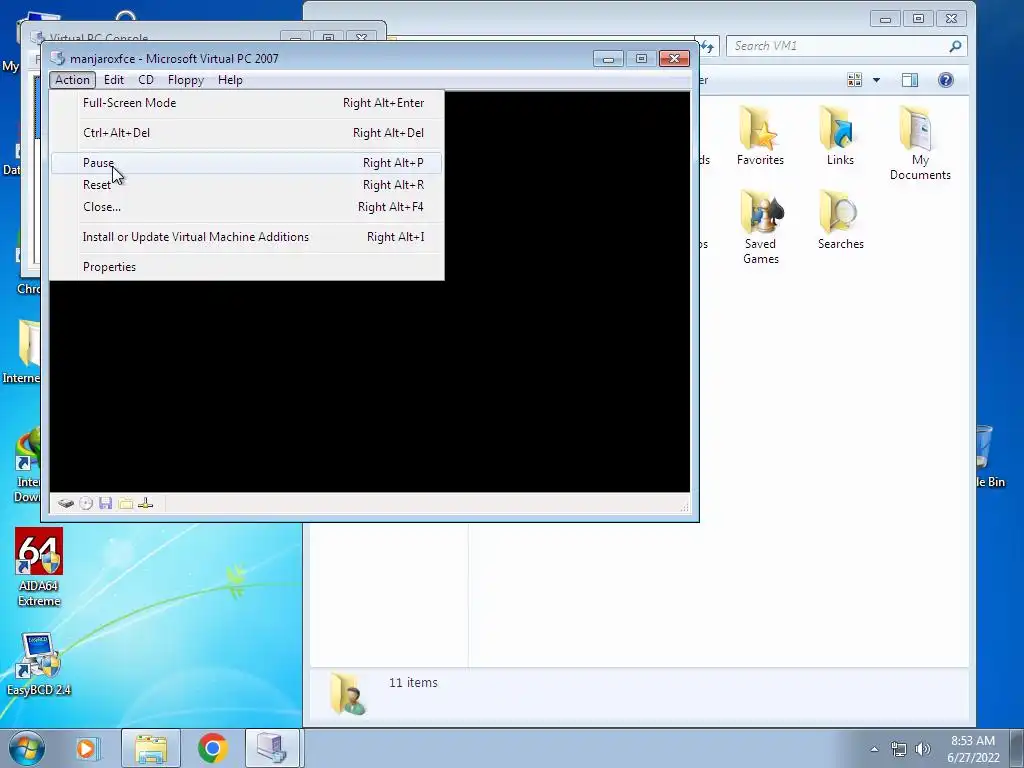1024x768 pixels.
Task: Show hidden tray icons arrow
Action: click(874, 749)
